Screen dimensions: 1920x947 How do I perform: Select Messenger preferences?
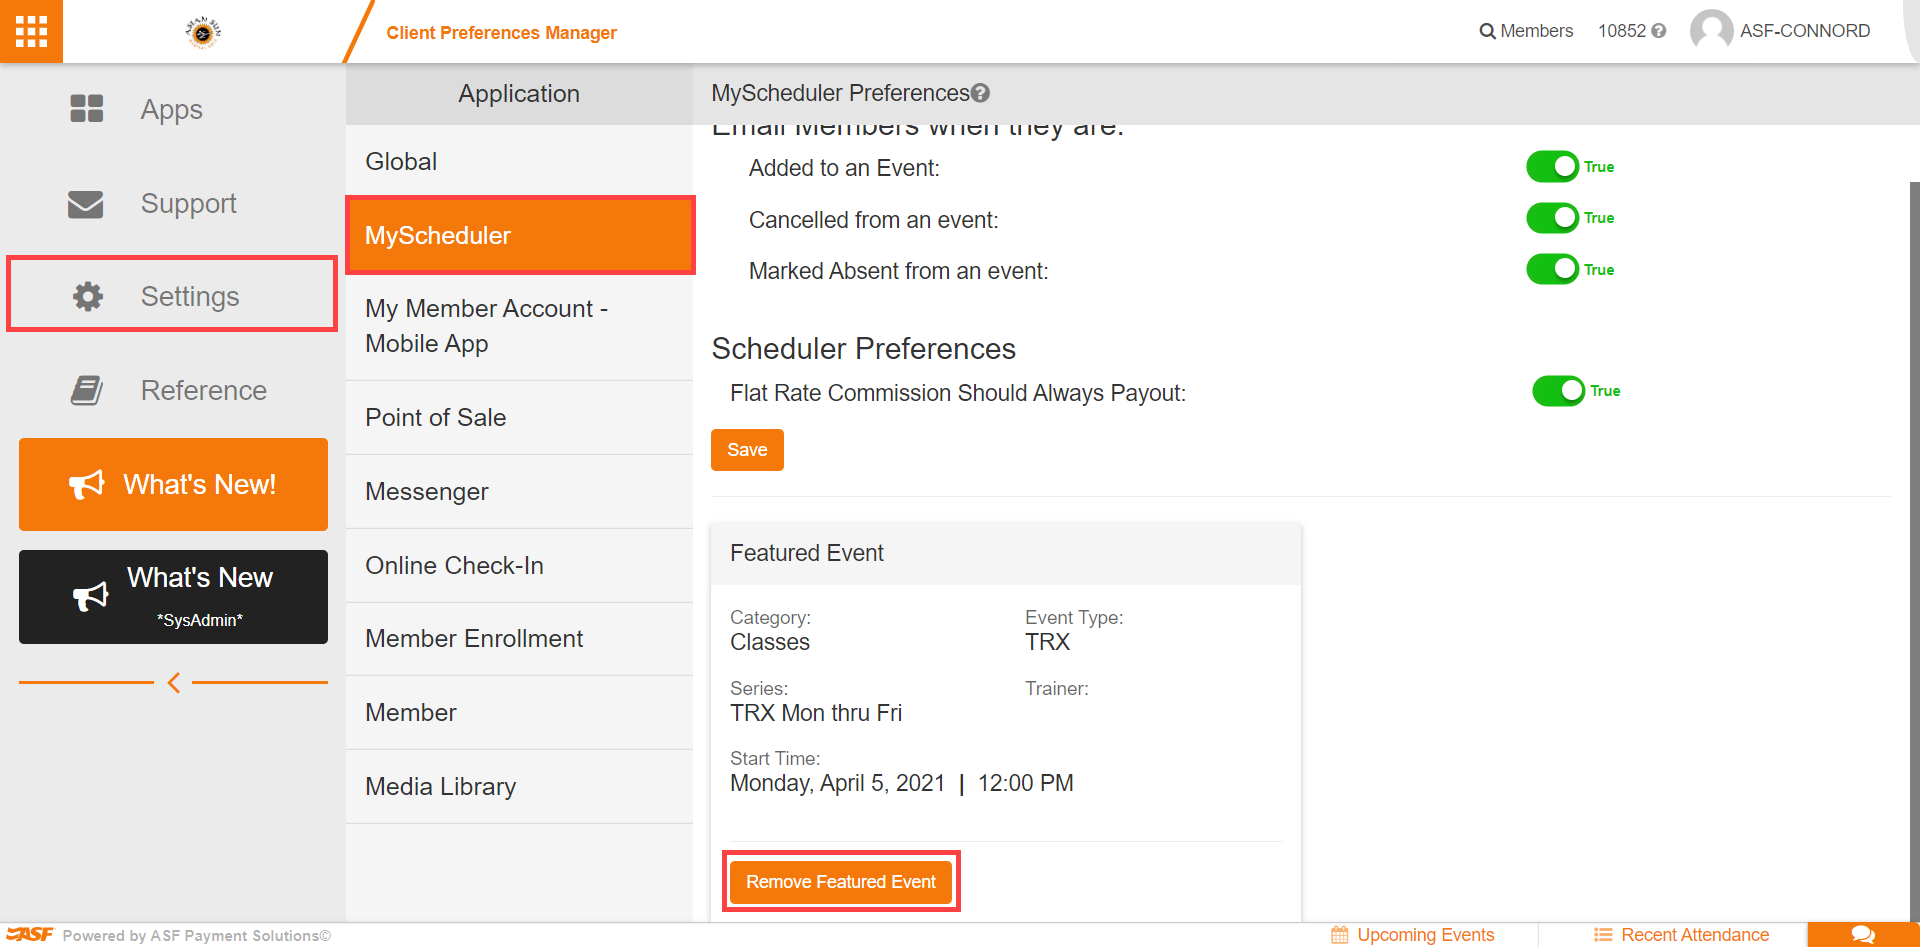tap(519, 492)
